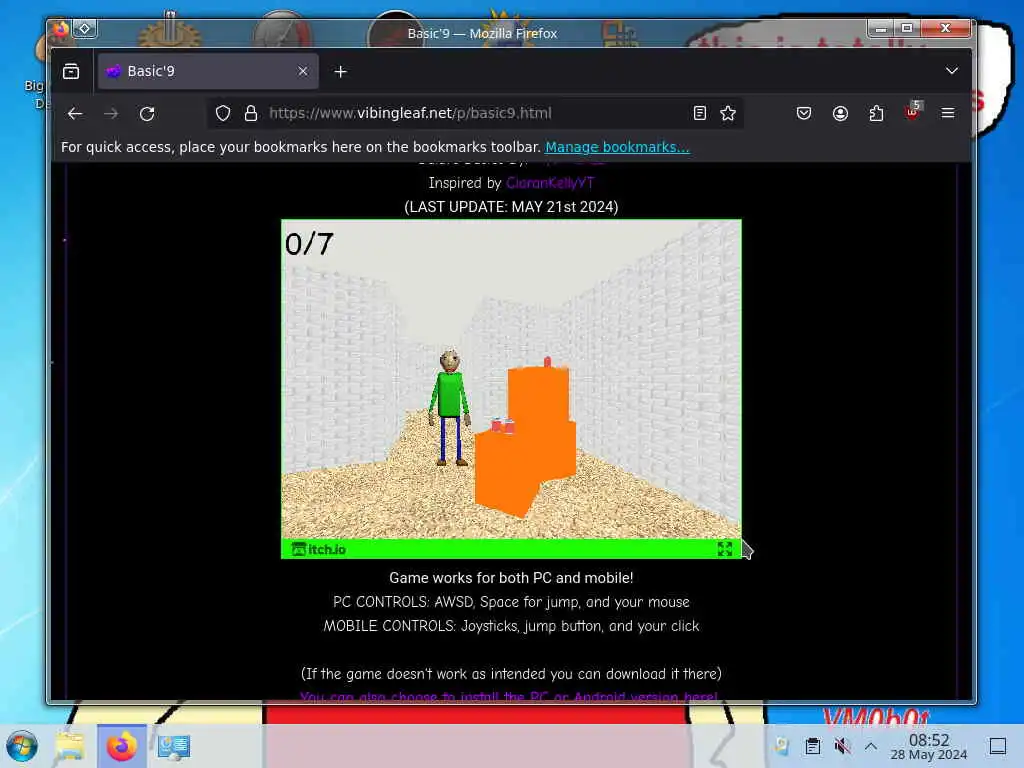1024x768 pixels.
Task: Open the tracking protection shield icon
Action: pos(223,114)
